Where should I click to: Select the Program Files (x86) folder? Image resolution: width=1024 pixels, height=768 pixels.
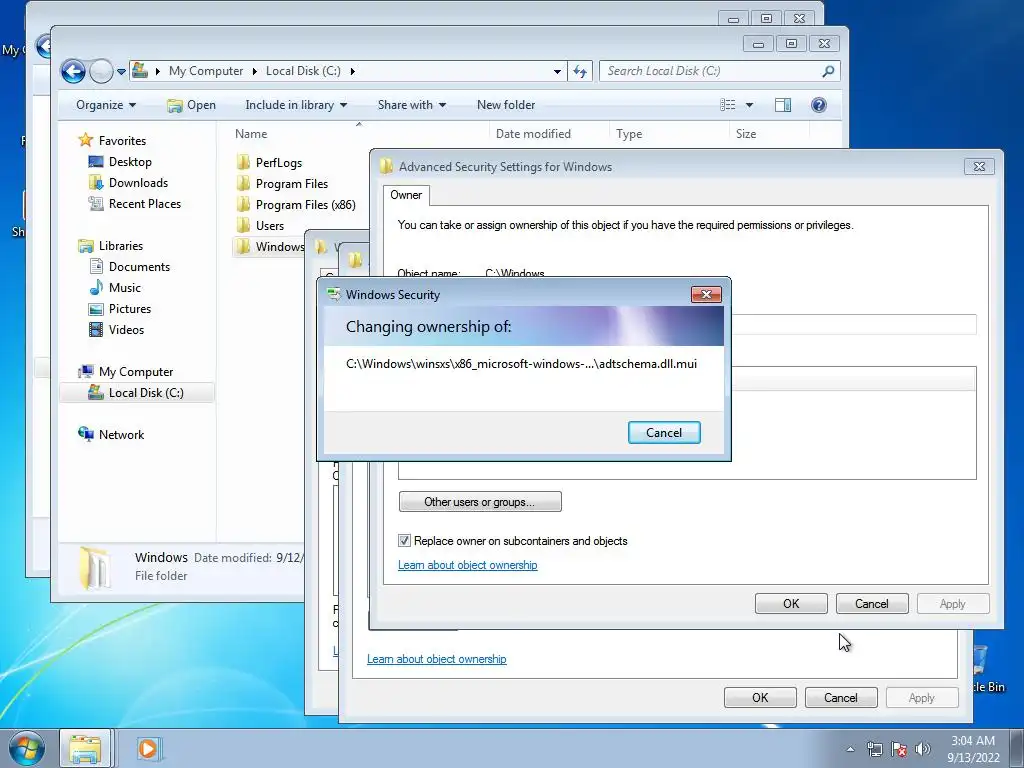305,204
